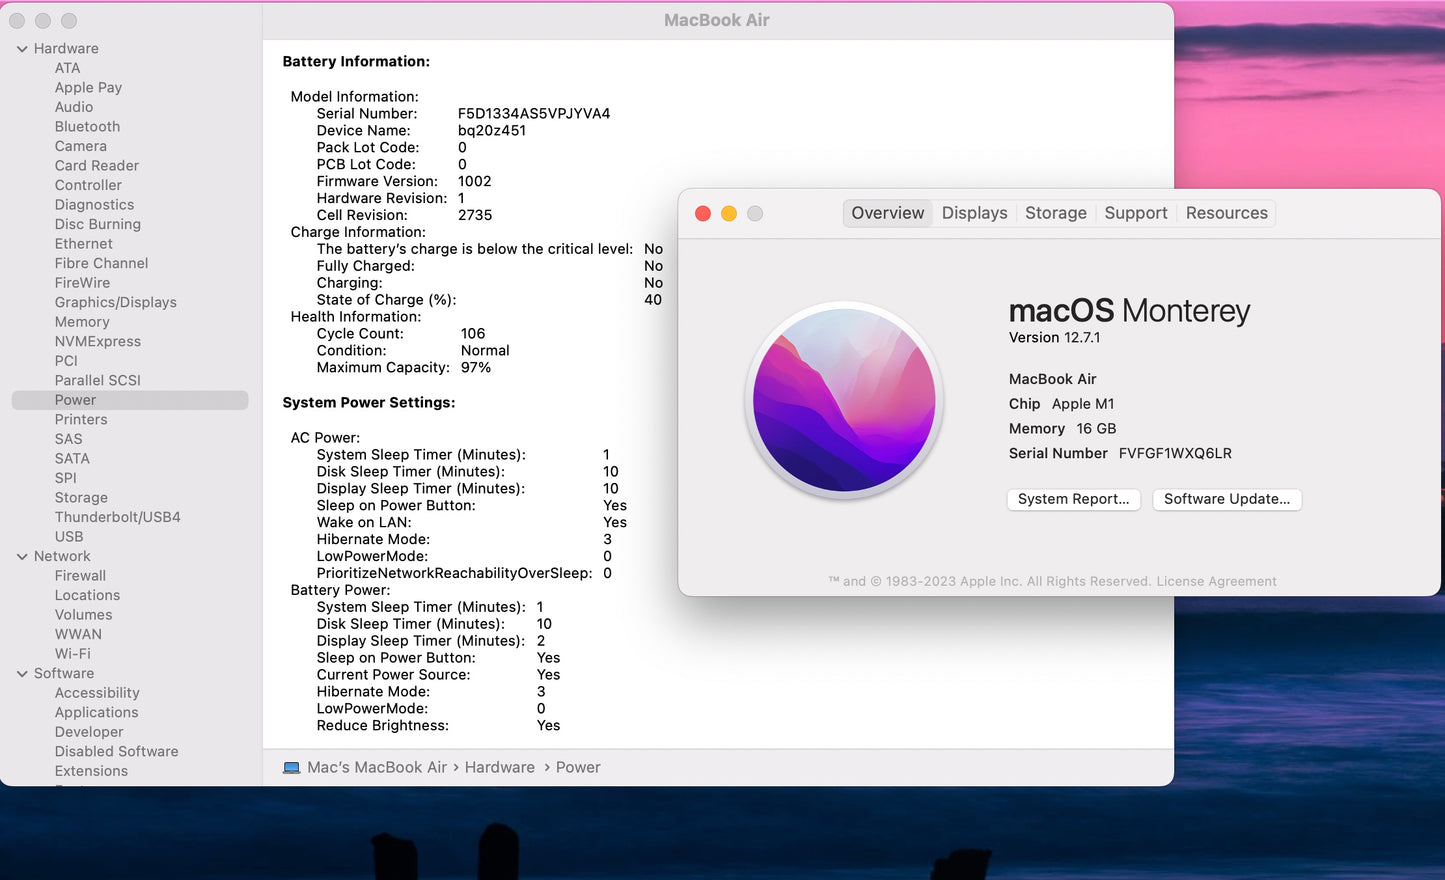Select the Support tab
1445x880 pixels.
click(x=1135, y=213)
